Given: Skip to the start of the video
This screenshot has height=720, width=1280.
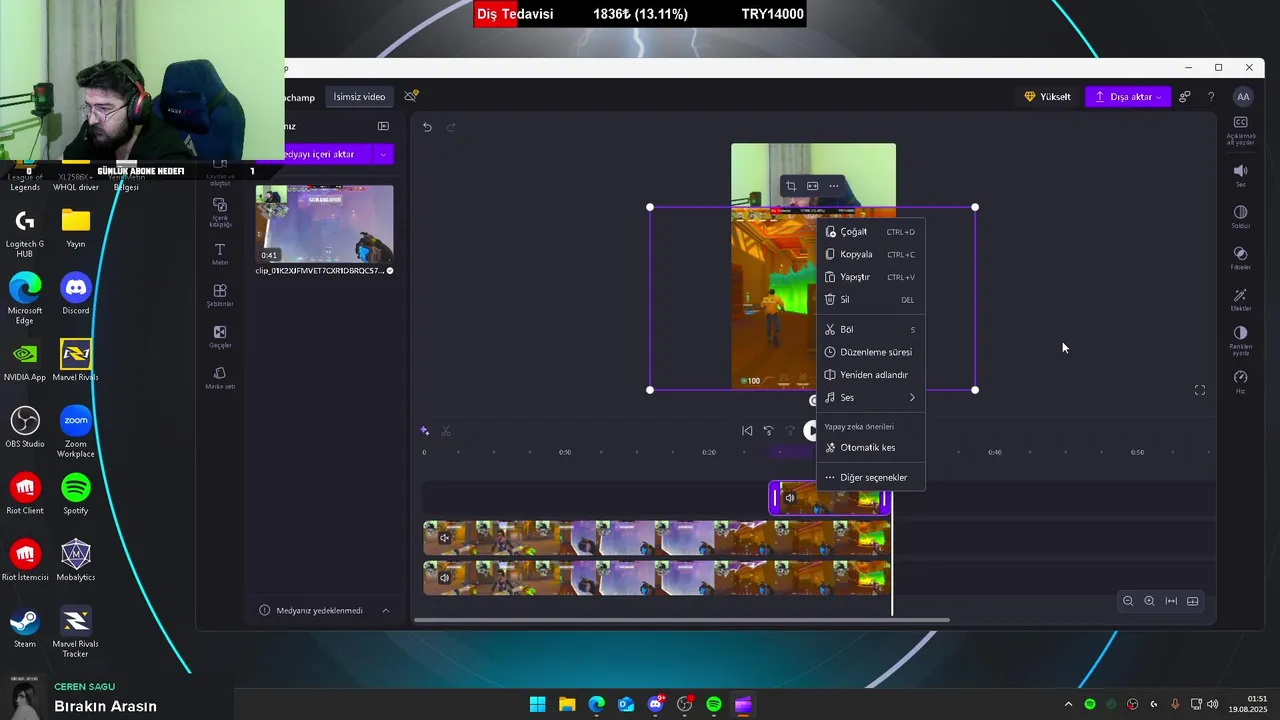Looking at the screenshot, I should pyautogui.click(x=747, y=431).
